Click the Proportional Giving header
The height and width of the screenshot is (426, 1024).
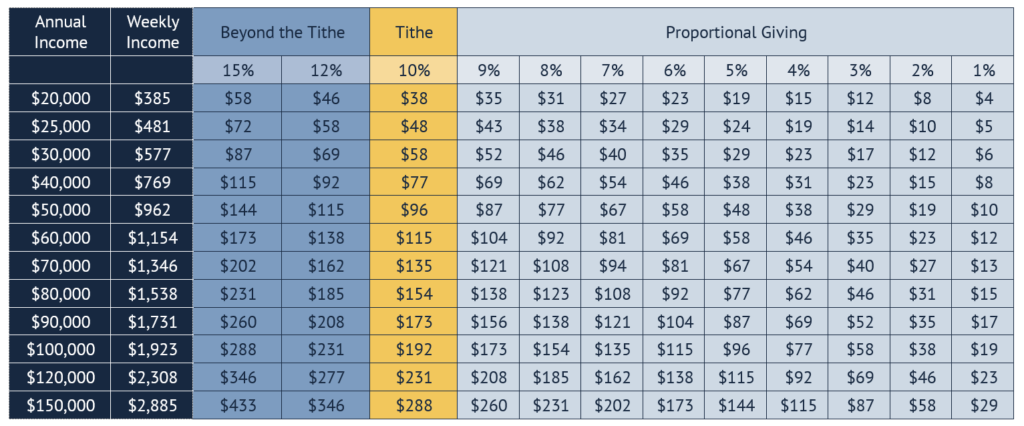[x=736, y=32]
